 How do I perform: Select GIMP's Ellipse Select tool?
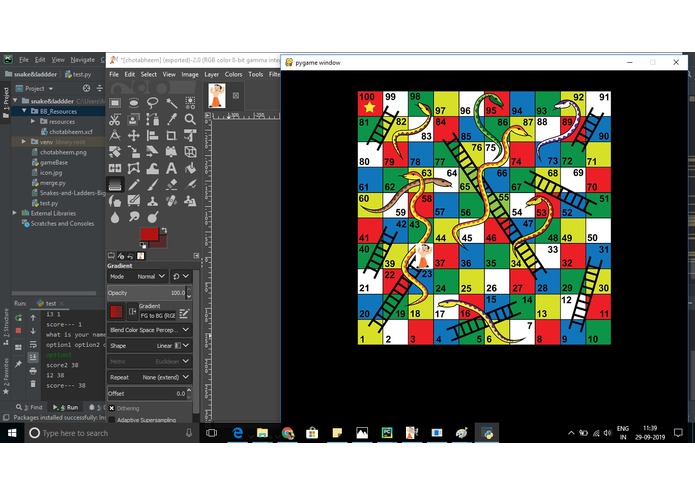(x=133, y=103)
